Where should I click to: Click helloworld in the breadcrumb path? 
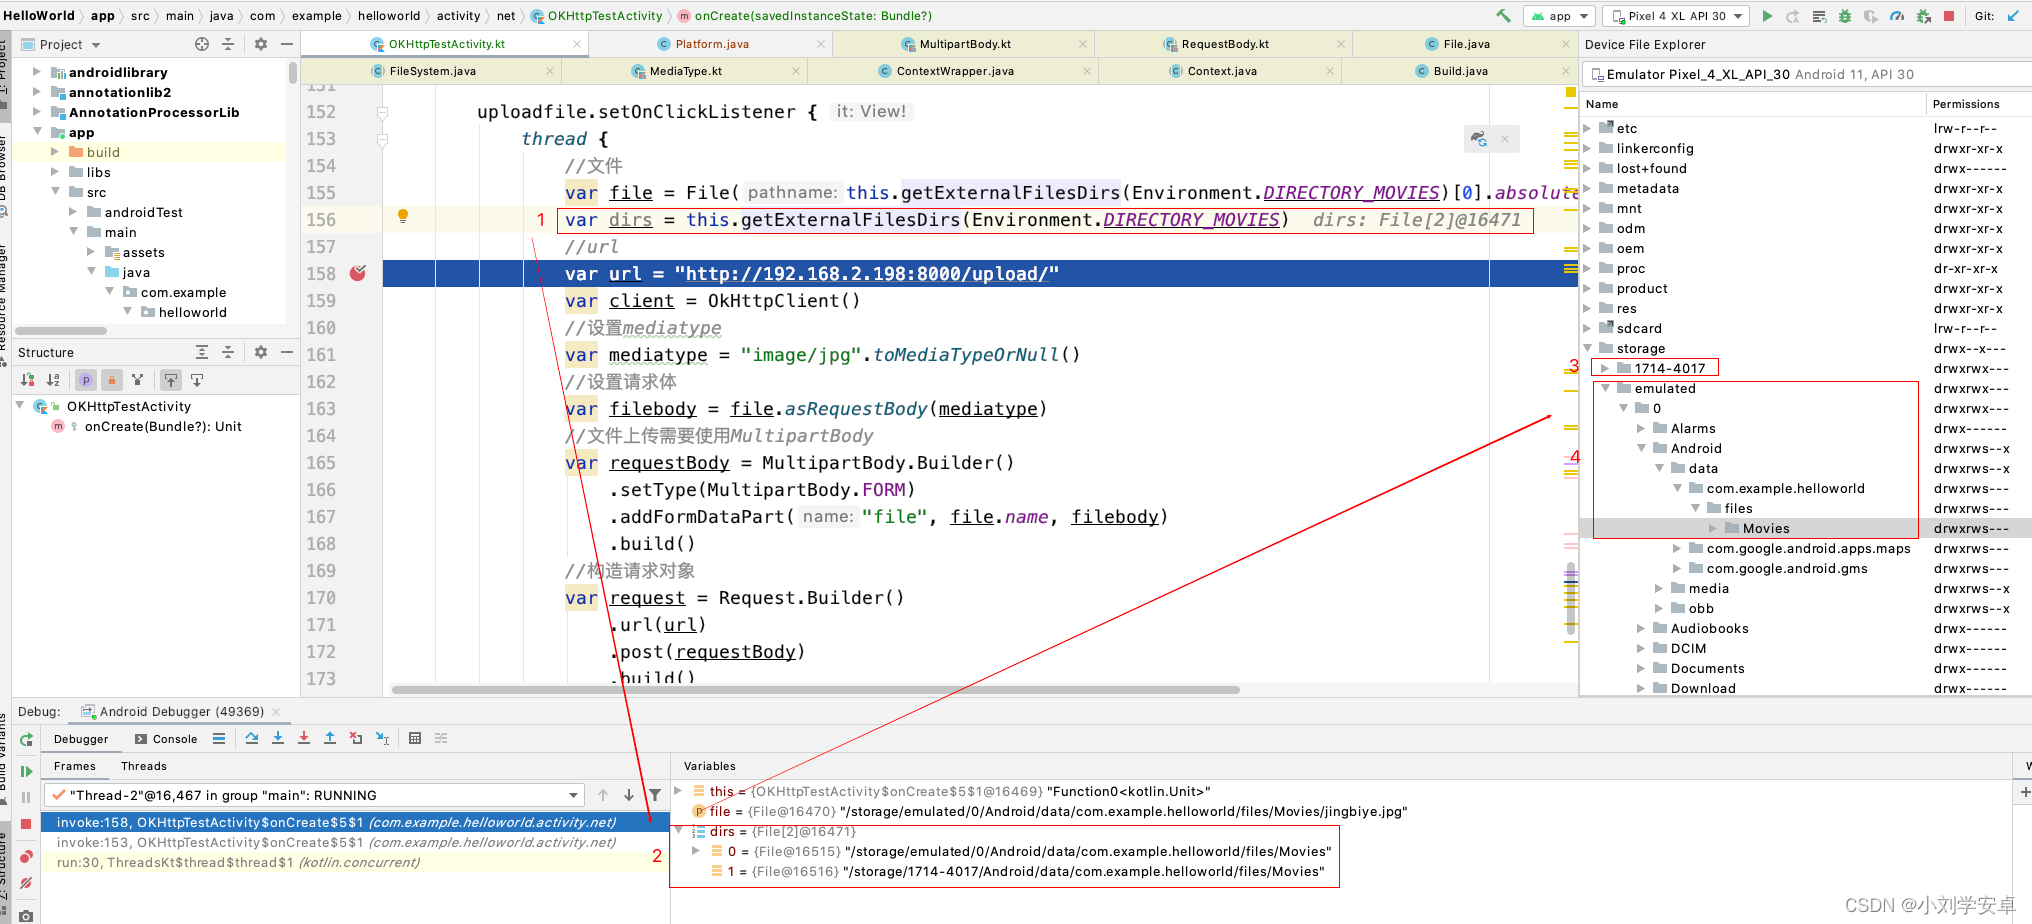coord(389,16)
